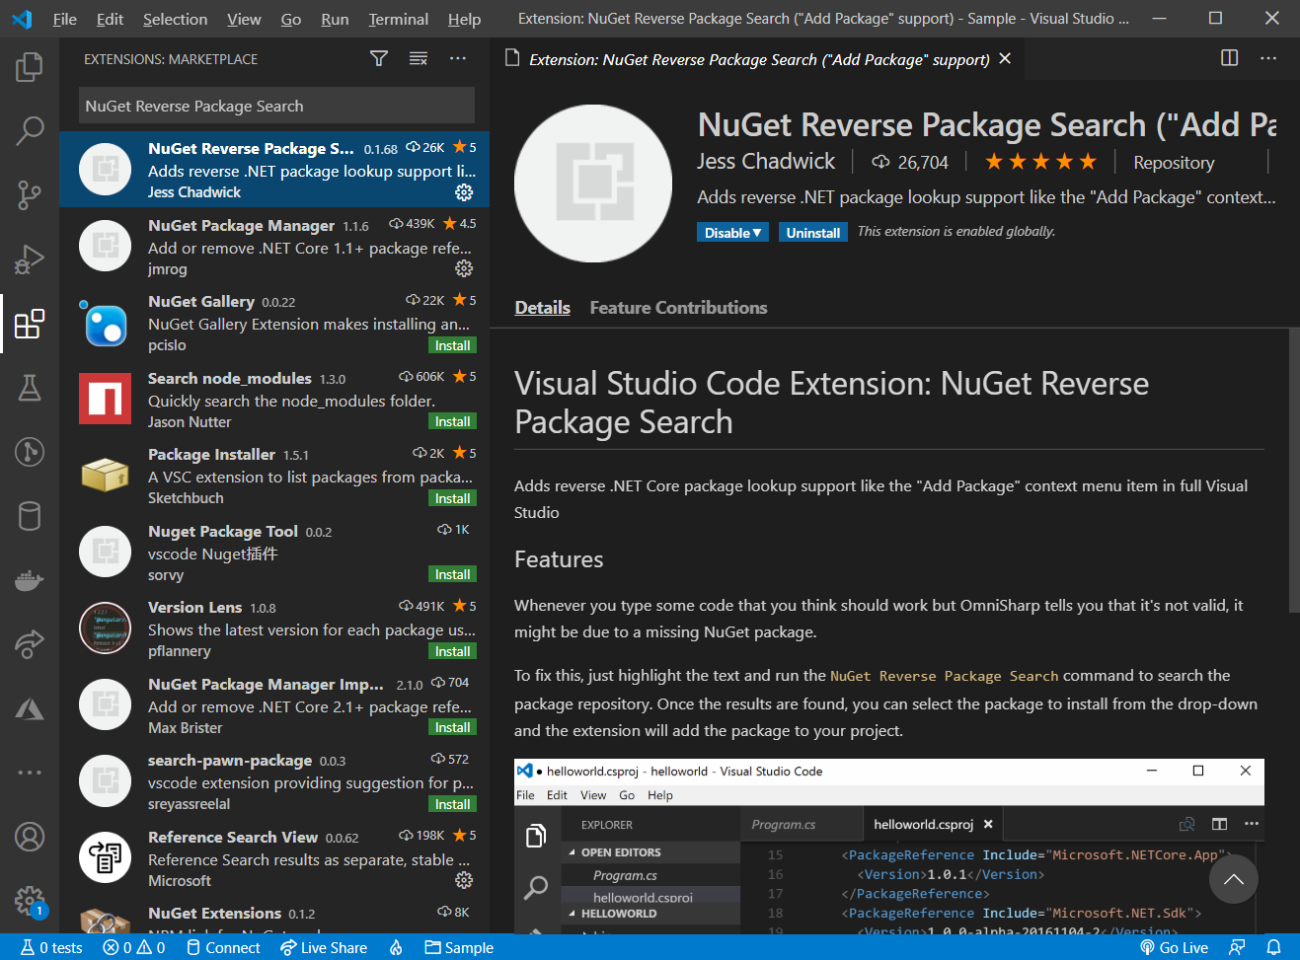Select Reference Search View extension entry
Screen dimensions: 1300x960
coord(274,857)
